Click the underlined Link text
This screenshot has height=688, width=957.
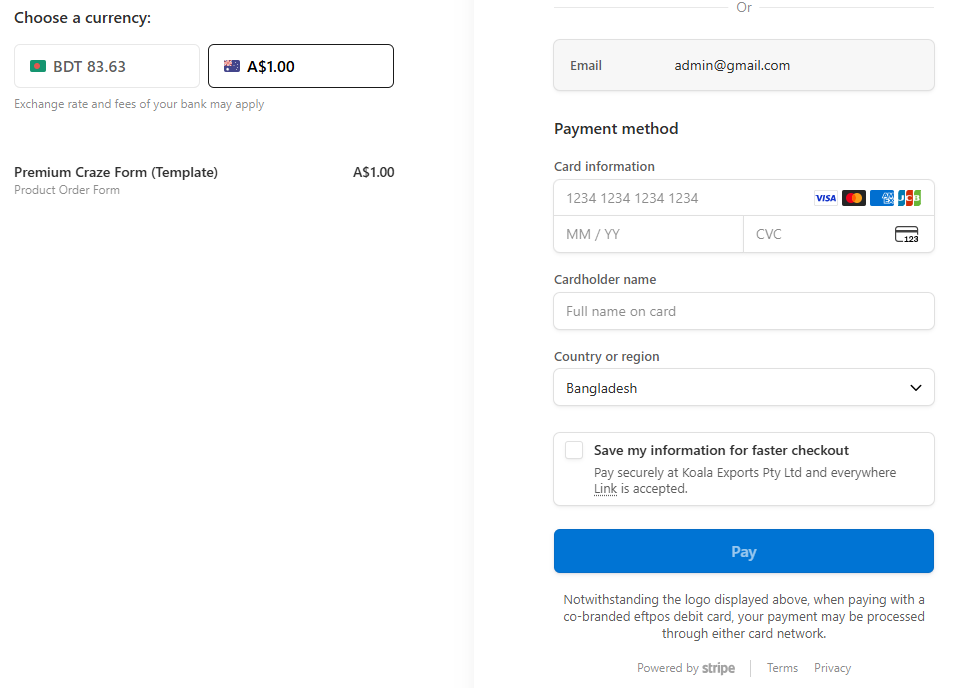pos(605,489)
